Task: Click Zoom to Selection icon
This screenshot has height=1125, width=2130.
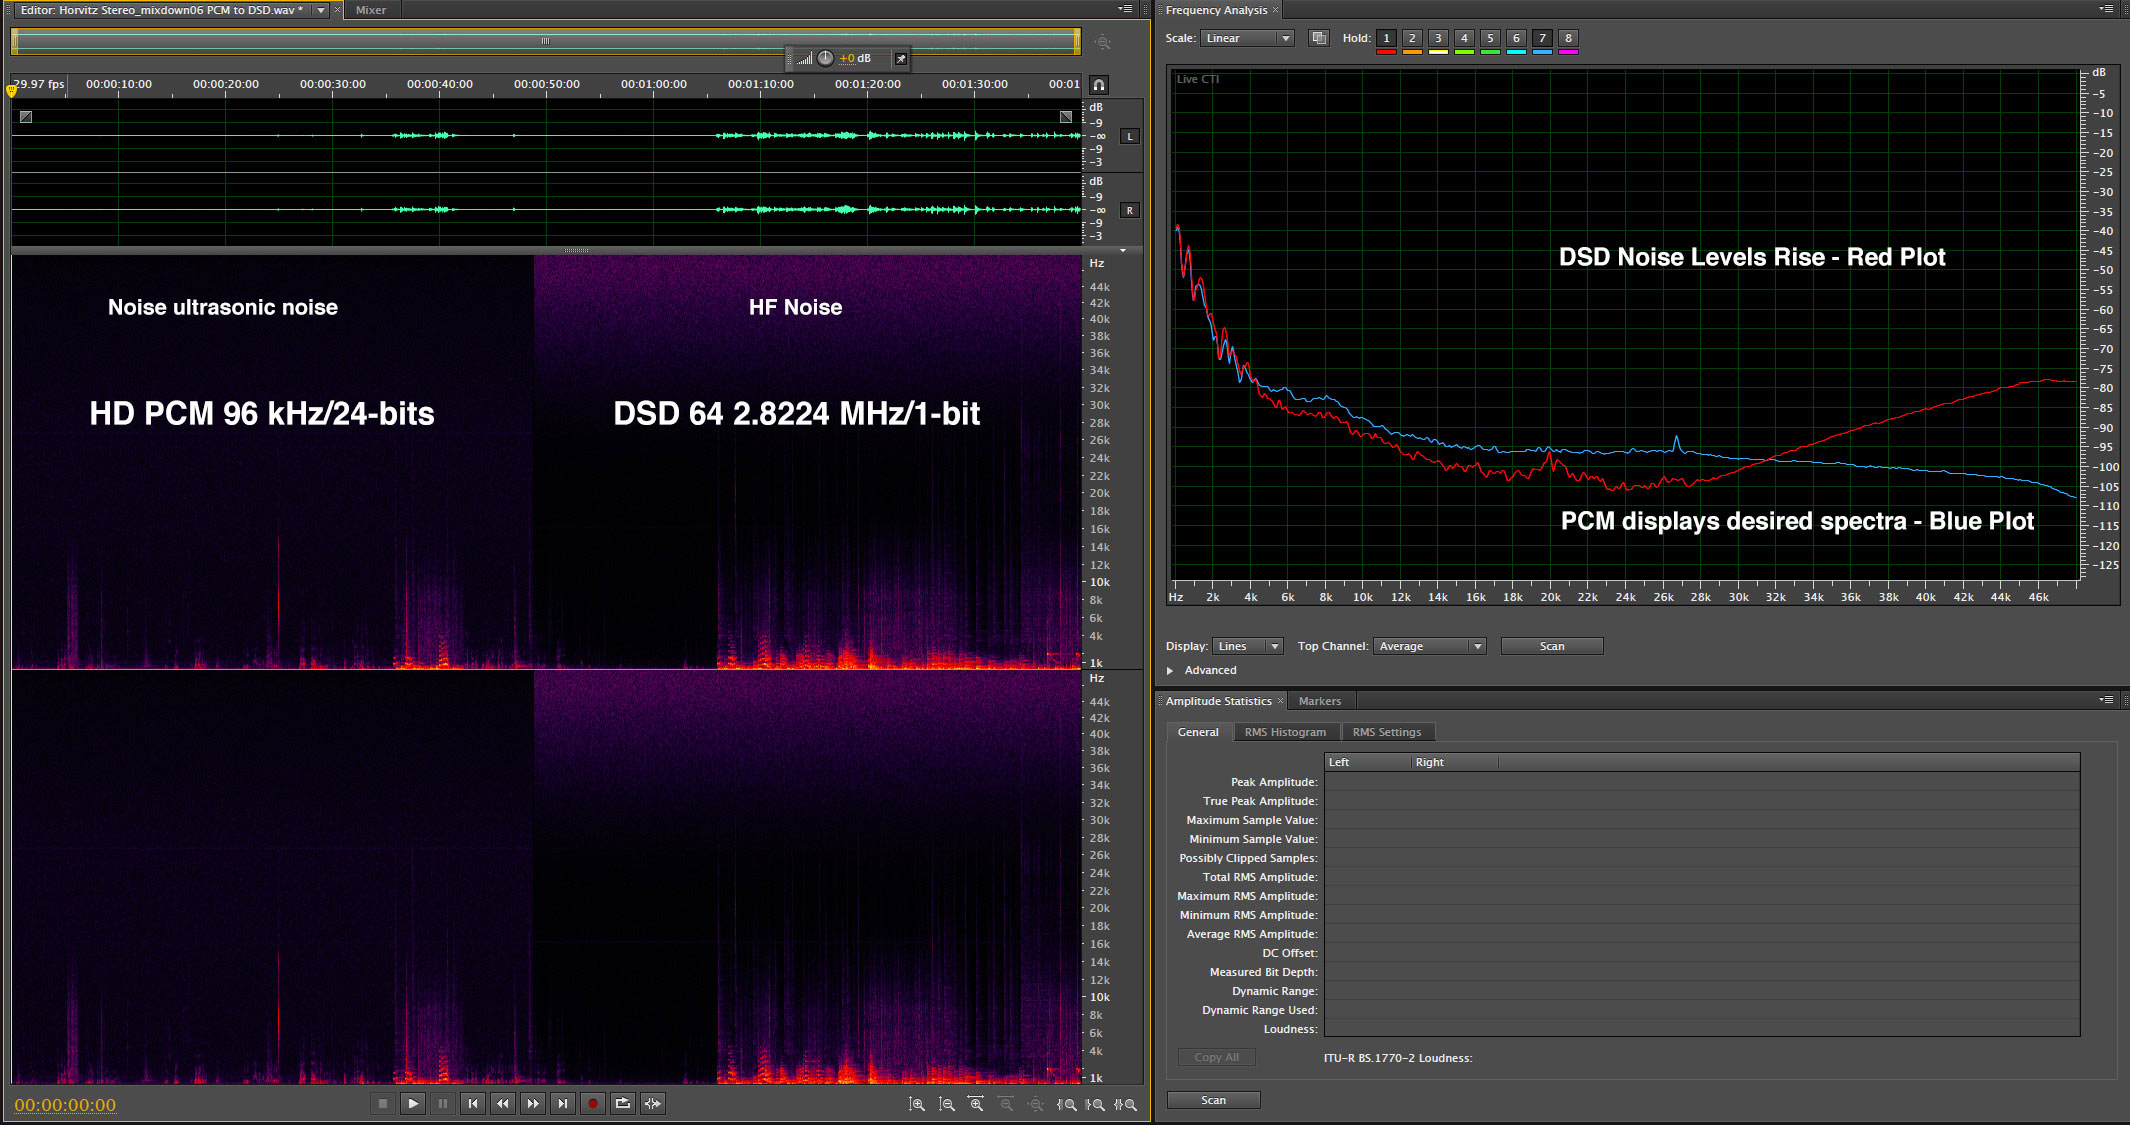Action: [1125, 1104]
